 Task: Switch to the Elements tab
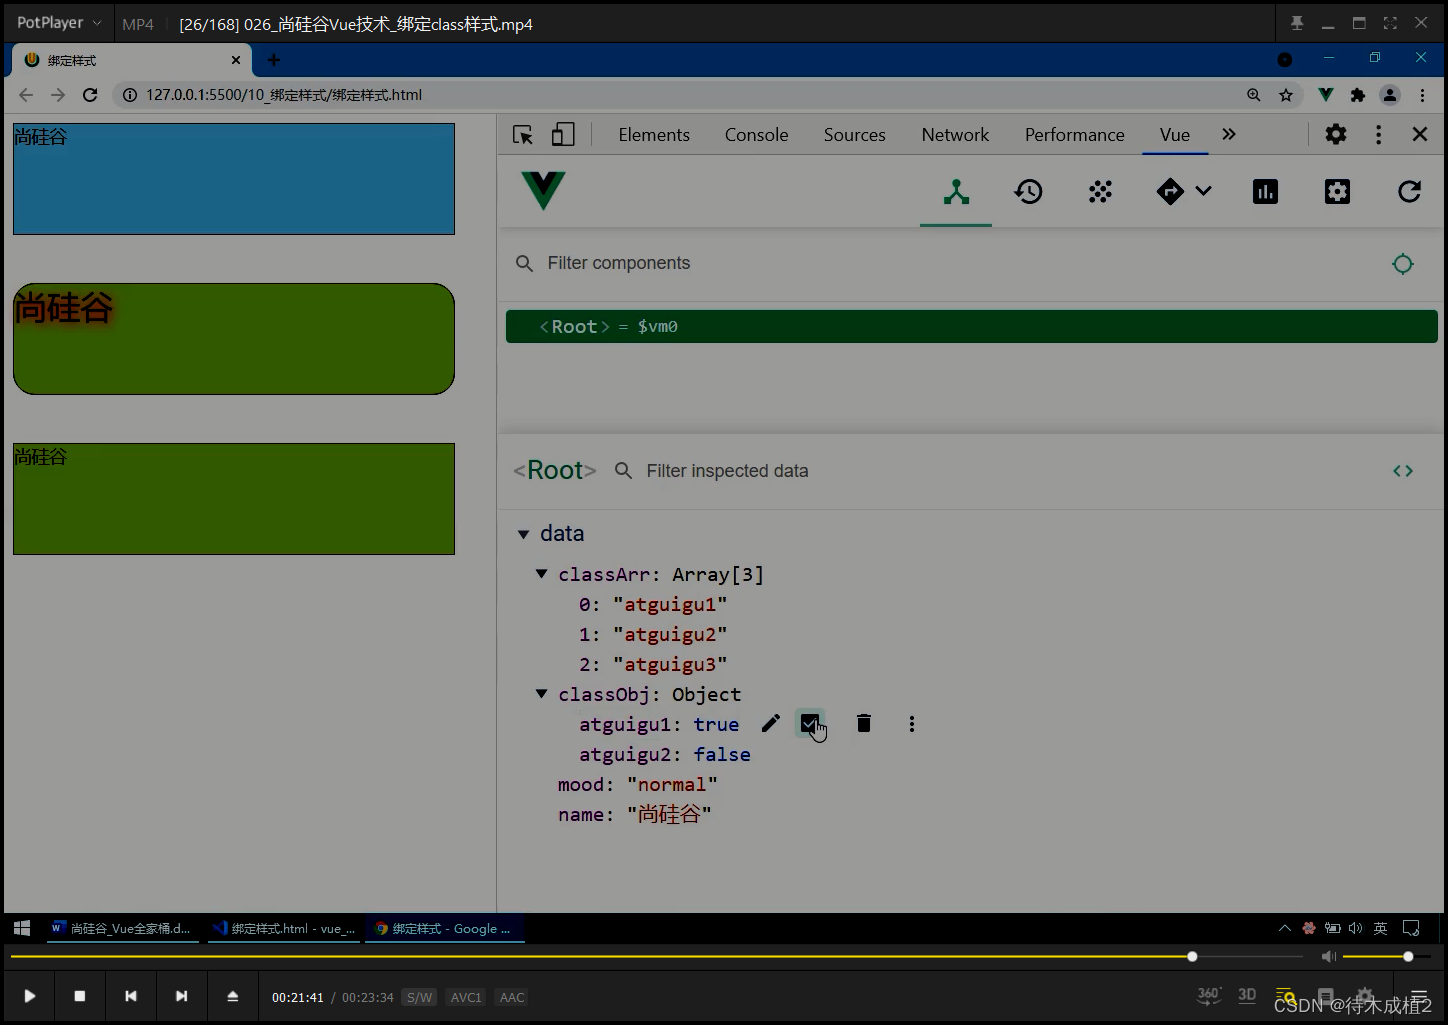654,135
